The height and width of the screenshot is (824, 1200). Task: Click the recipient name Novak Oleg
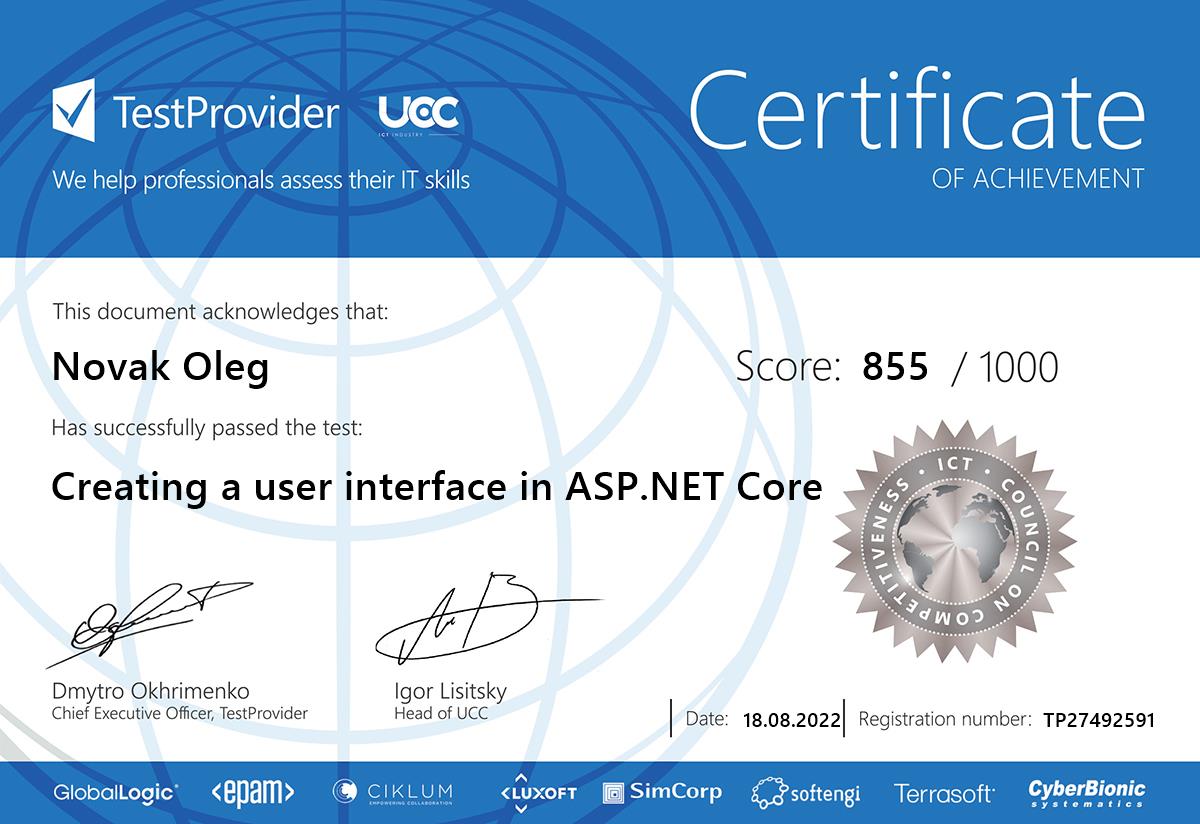click(160, 368)
